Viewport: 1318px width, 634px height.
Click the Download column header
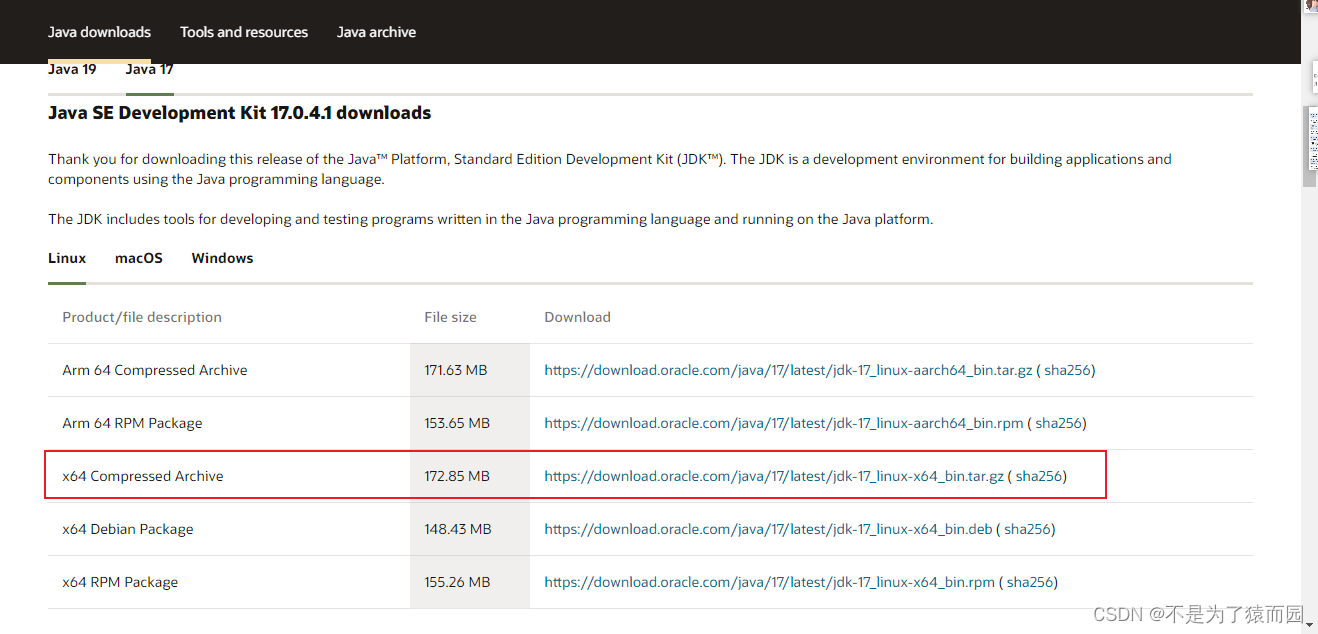[577, 317]
